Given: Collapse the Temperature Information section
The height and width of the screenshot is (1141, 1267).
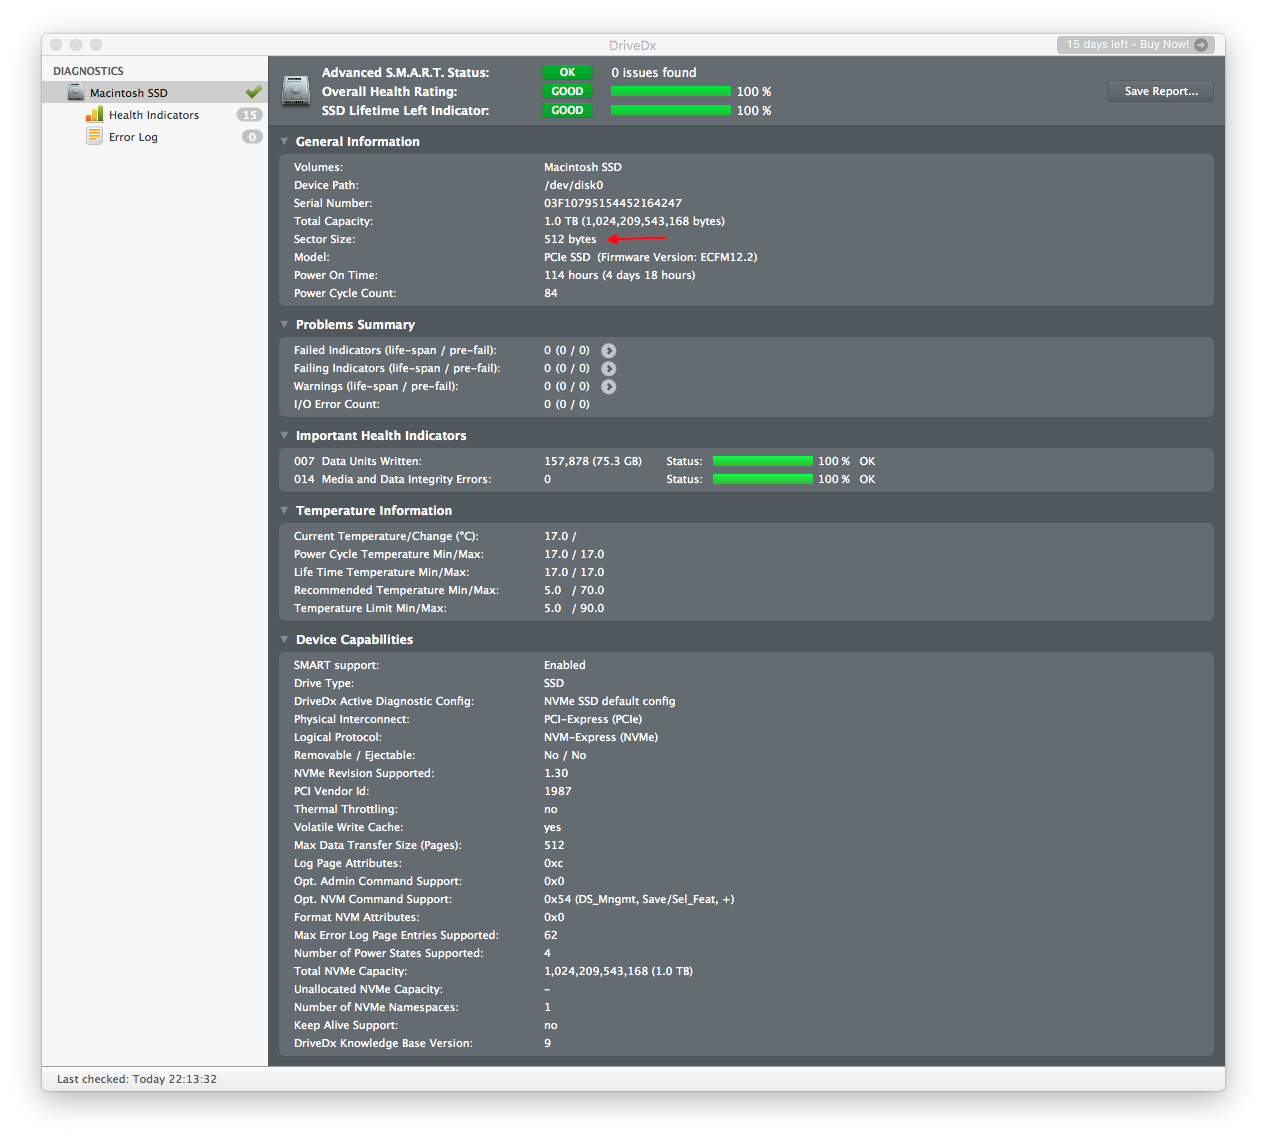Looking at the screenshot, I should tap(284, 511).
